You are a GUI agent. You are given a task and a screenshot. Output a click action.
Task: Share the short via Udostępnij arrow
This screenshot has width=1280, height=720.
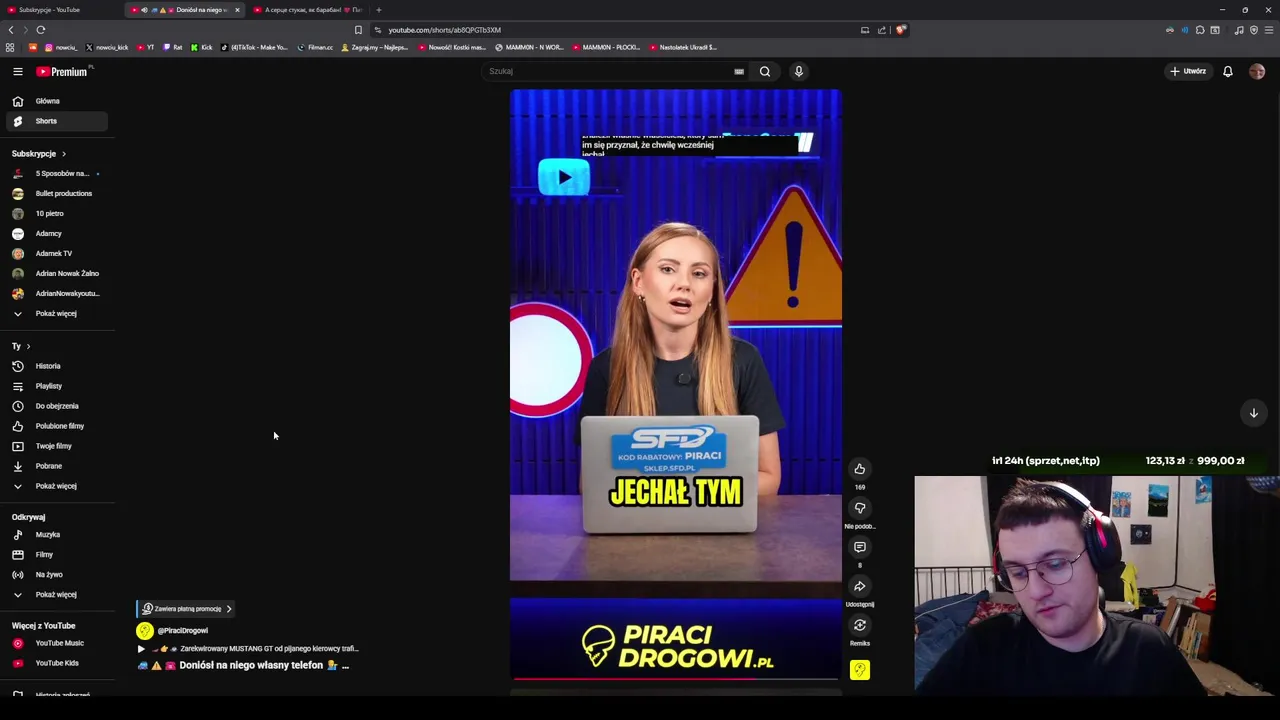point(859,586)
